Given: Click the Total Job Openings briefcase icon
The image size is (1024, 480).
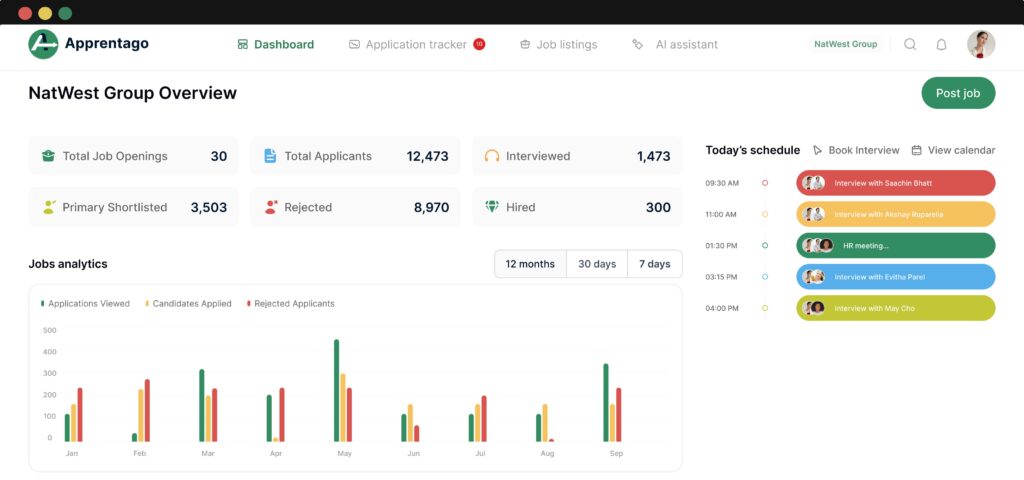Looking at the screenshot, I should pos(48,156).
